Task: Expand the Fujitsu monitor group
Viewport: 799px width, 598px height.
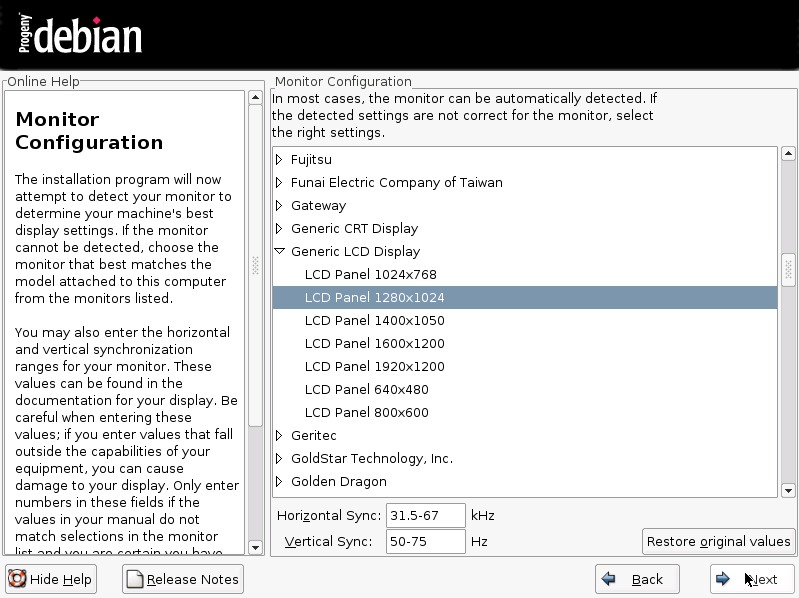Action: (x=280, y=160)
